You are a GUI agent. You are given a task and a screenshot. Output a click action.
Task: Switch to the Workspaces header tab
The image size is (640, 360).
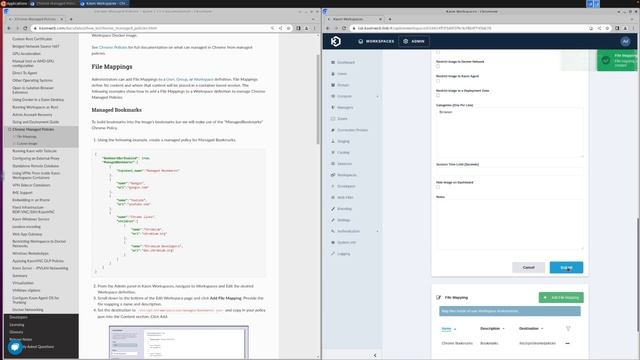pos(376,41)
